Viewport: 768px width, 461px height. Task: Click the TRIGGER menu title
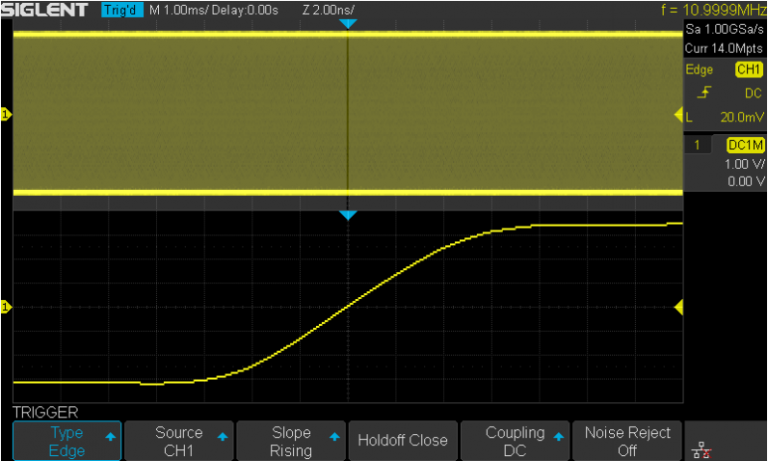[45, 411]
